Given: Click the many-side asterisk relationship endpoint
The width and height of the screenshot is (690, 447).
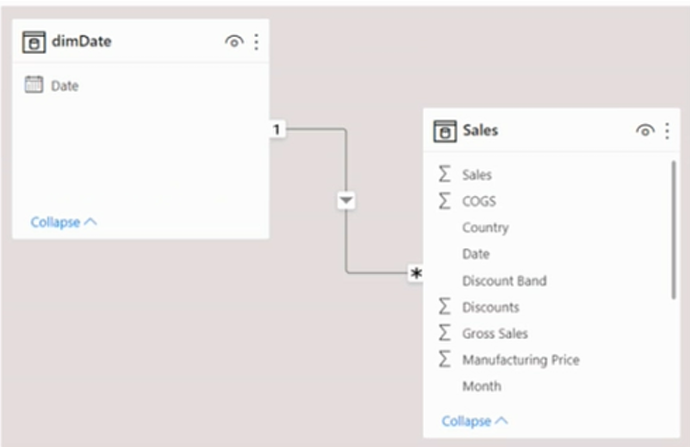Looking at the screenshot, I should [416, 273].
